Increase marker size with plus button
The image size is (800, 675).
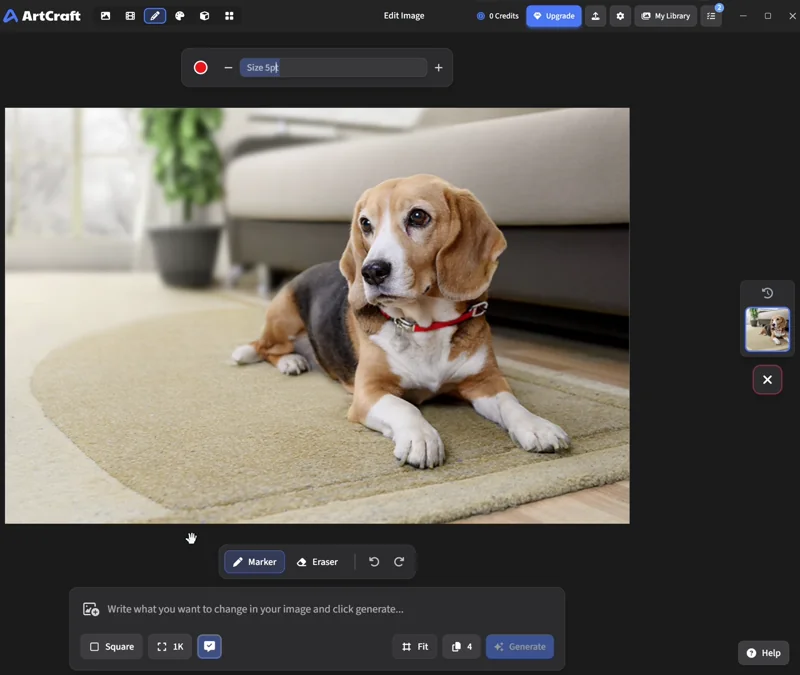[438, 67]
